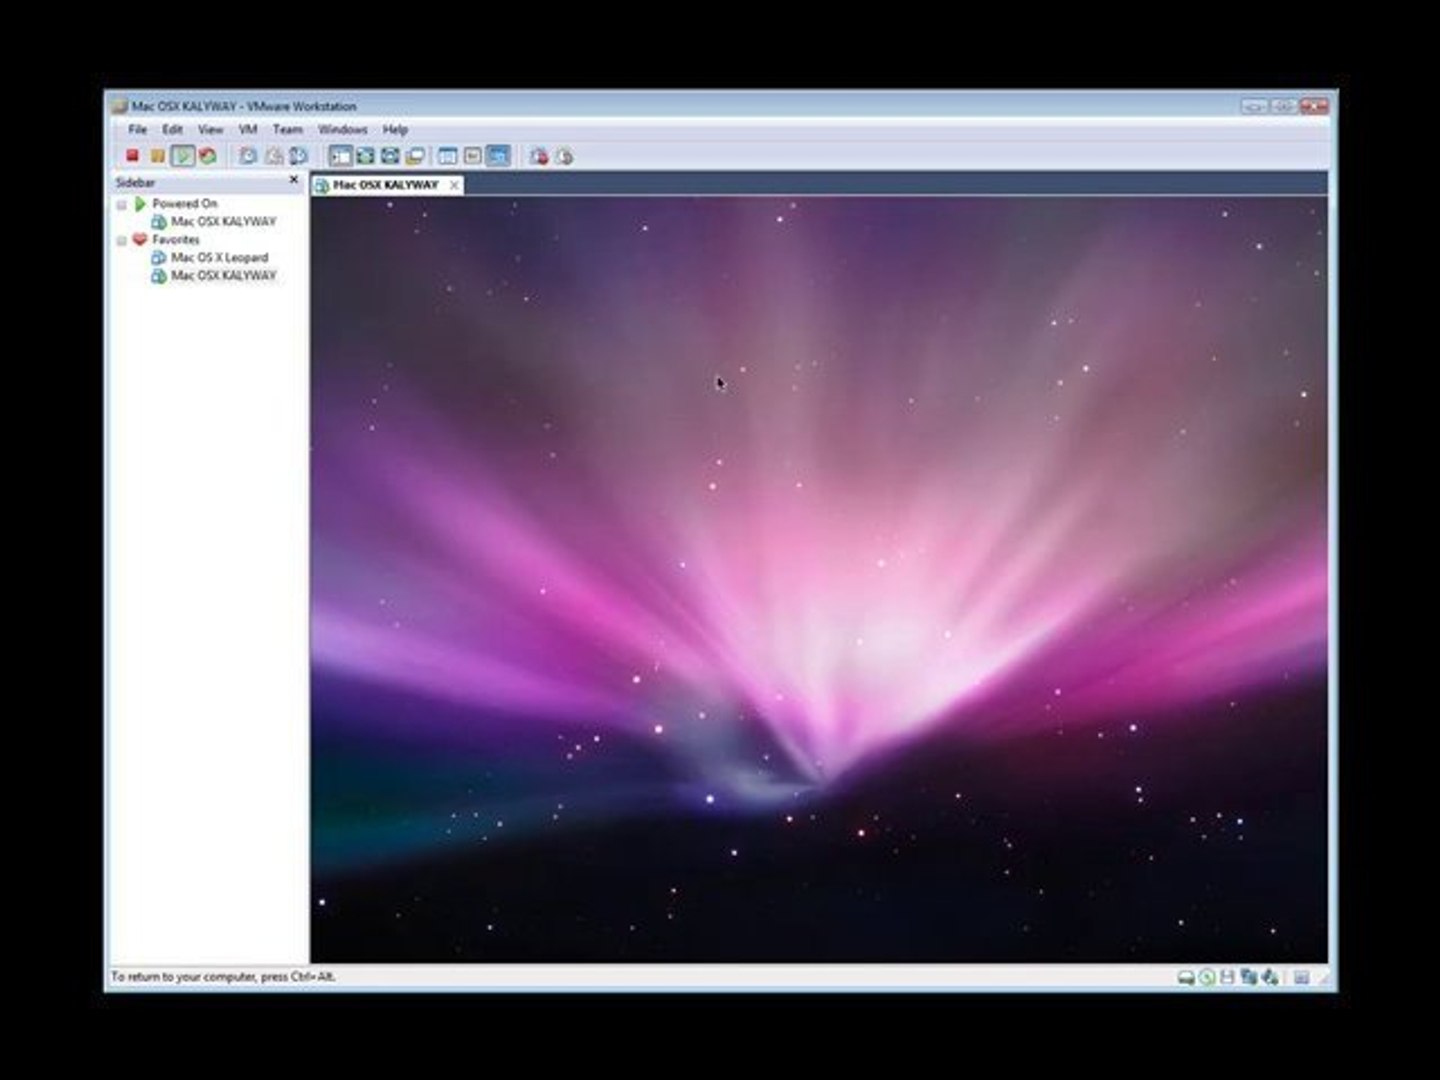Enter Full Screen mode via toolbar icon
This screenshot has height=1080, width=1440.
pyautogui.click(x=365, y=156)
